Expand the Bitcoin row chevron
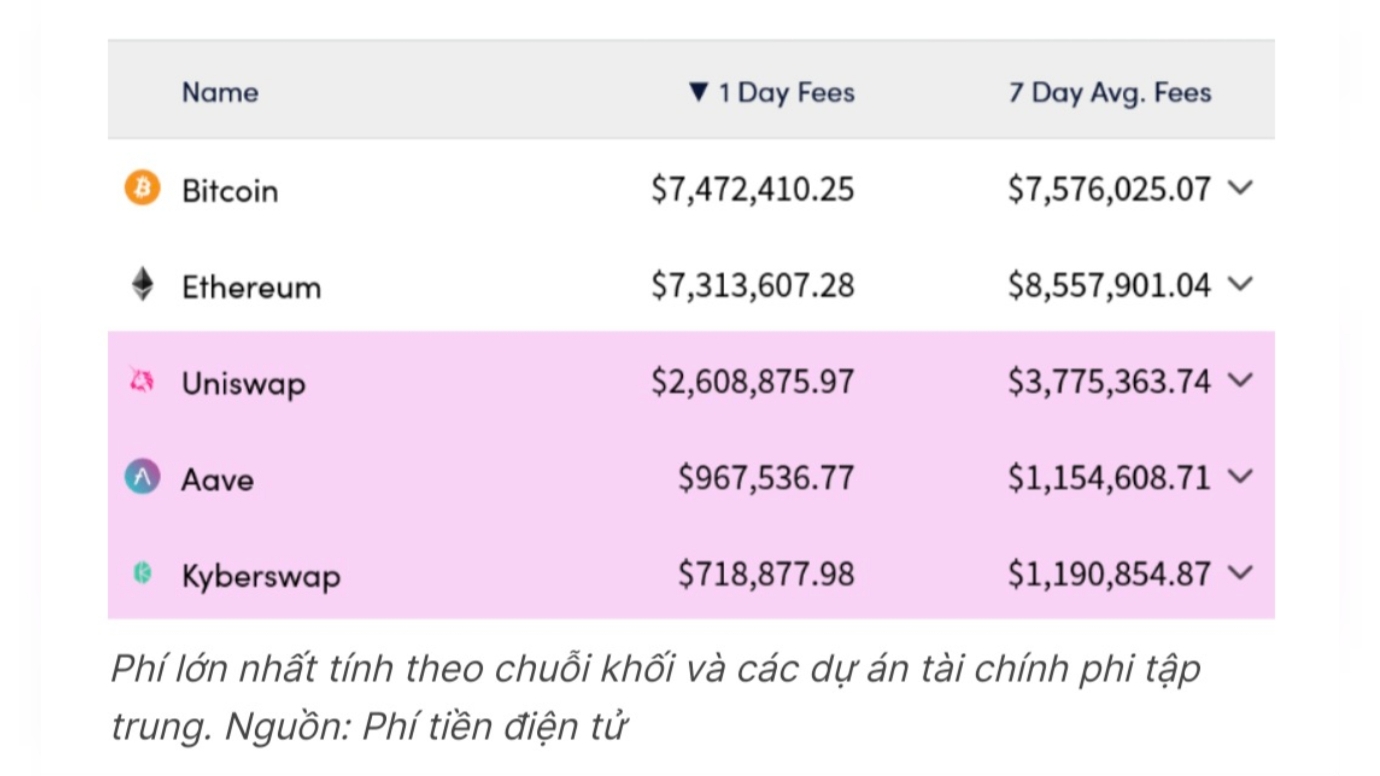 click(x=1240, y=188)
